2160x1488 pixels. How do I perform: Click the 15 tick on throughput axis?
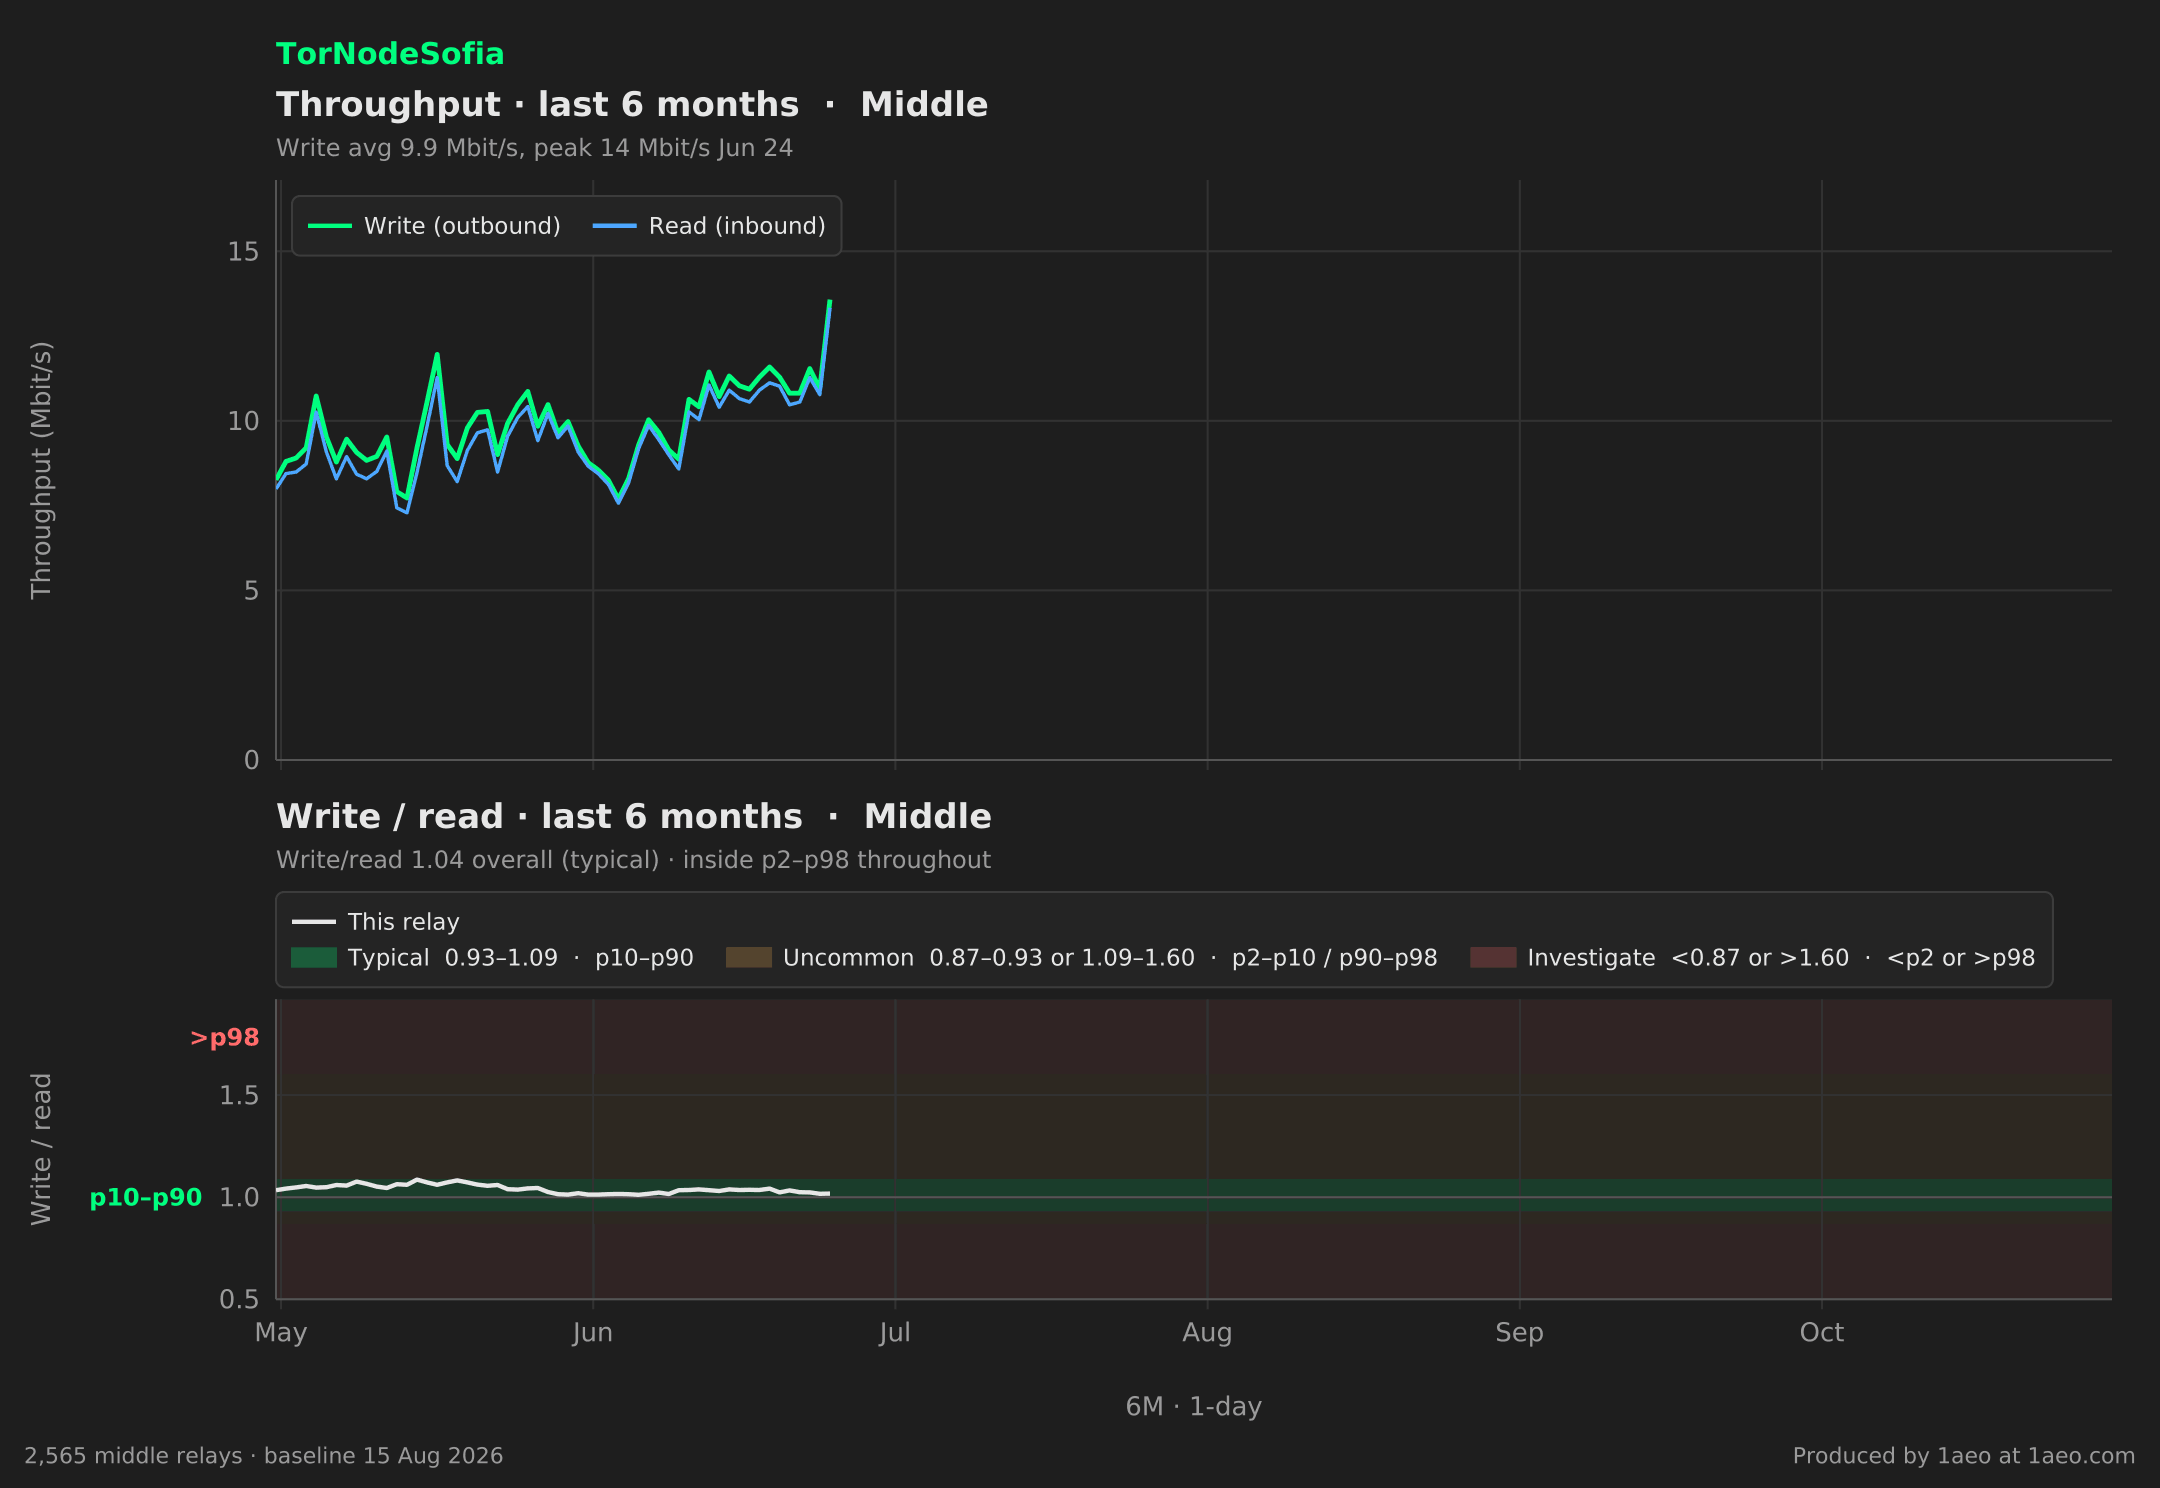243,252
